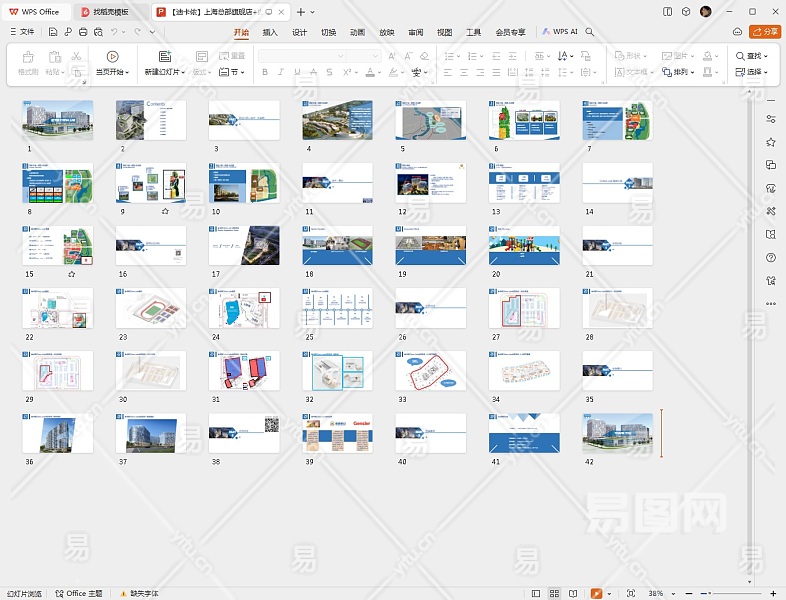Click the more options dots in right sidebar
The image size is (786, 600).
(771, 304)
